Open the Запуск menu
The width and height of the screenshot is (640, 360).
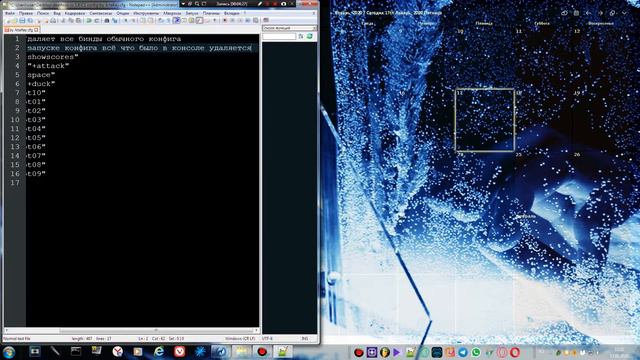click(192, 13)
